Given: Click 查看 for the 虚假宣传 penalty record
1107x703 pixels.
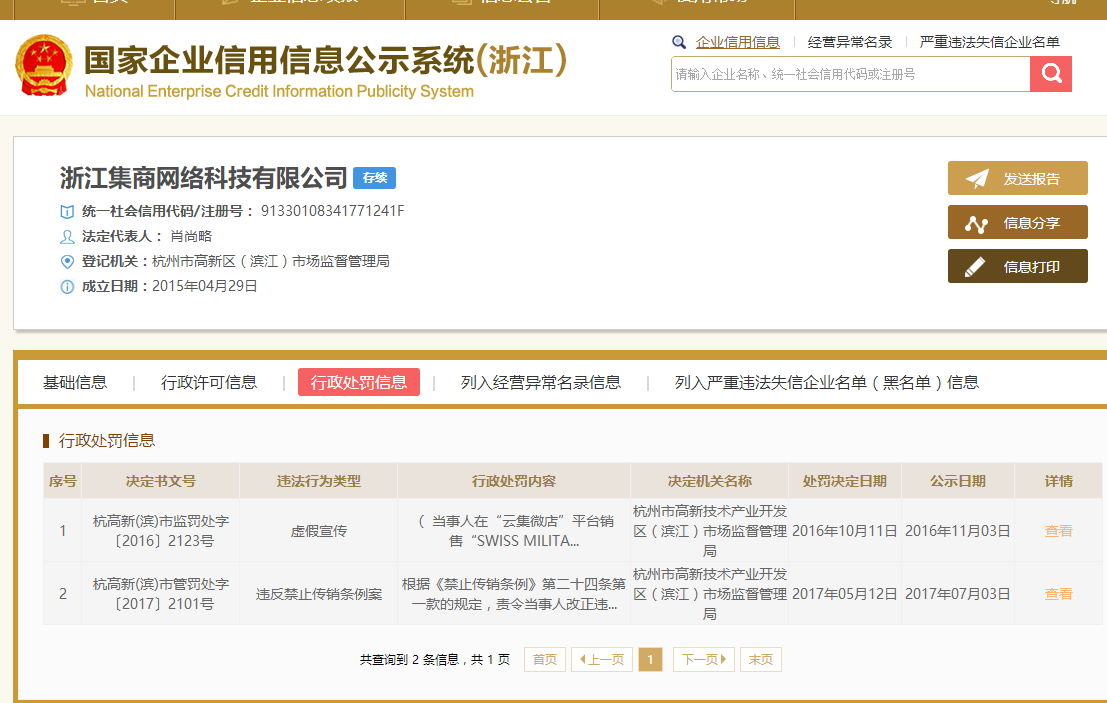Looking at the screenshot, I should click(x=1057, y=531).
